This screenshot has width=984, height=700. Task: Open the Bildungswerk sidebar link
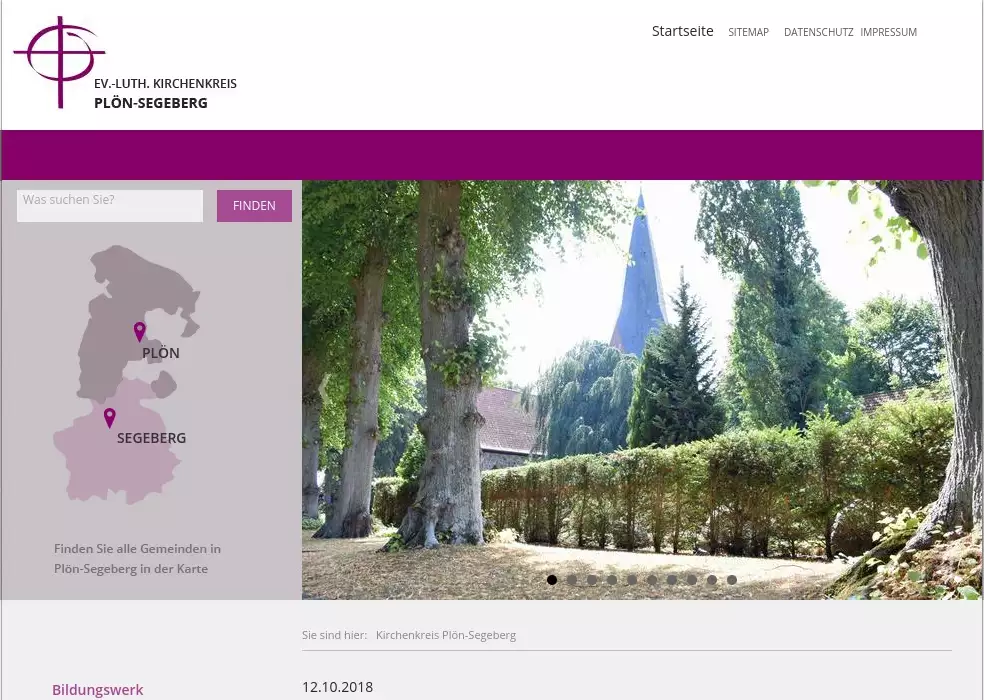click(98, 690)
